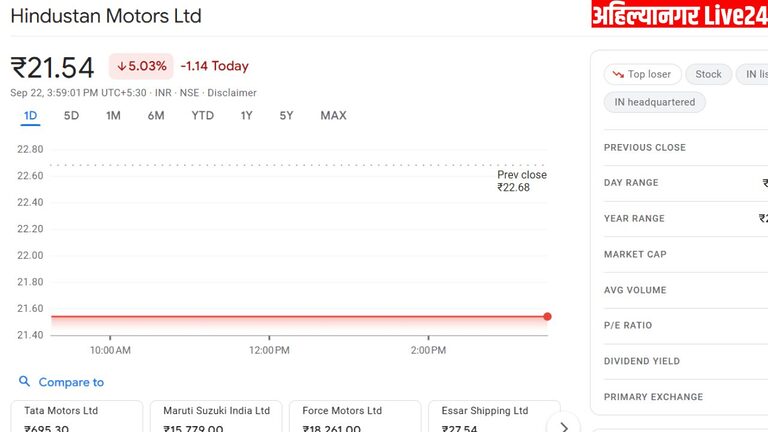The height and width of the screenshot is (432, 768).
Task: Click the Ahilyanagar Live24 logo
Action: [678, 15]
